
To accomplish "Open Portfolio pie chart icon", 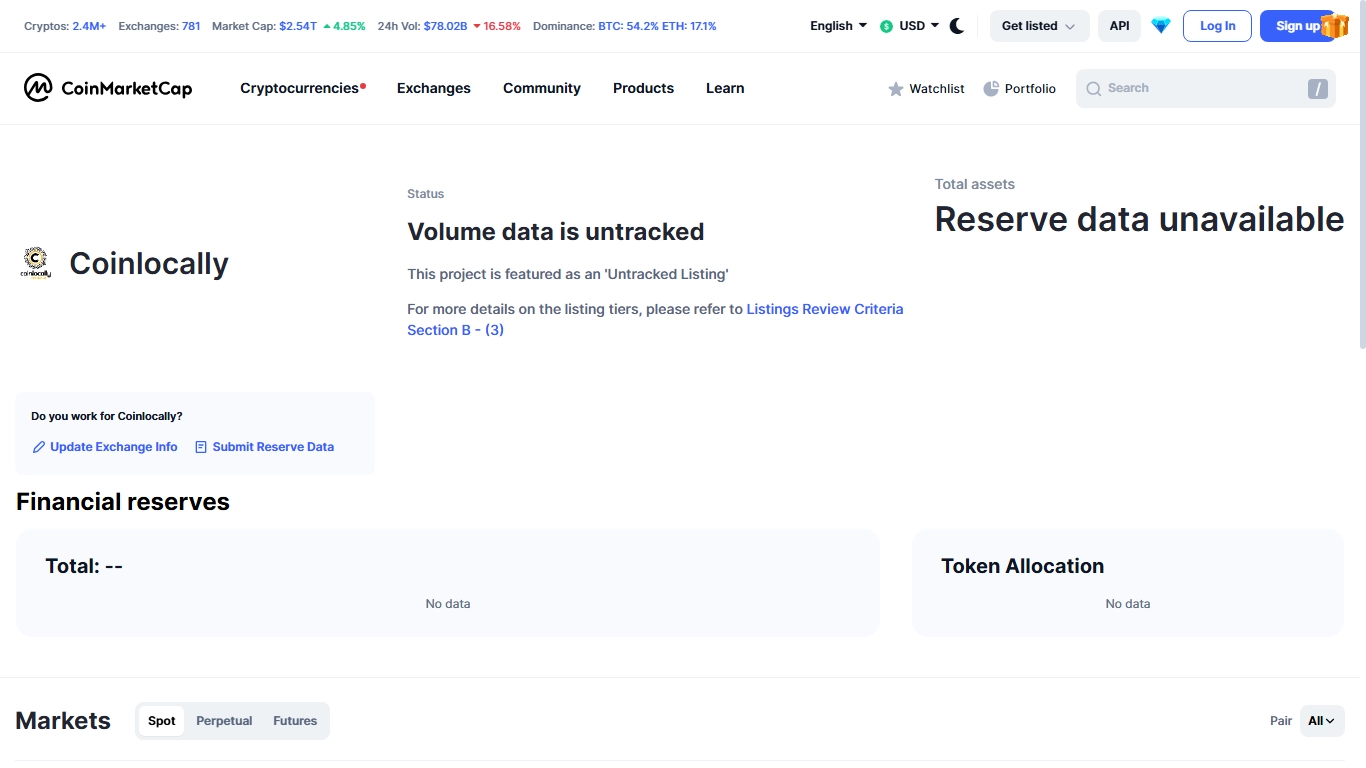I will [x=991, y=89].
